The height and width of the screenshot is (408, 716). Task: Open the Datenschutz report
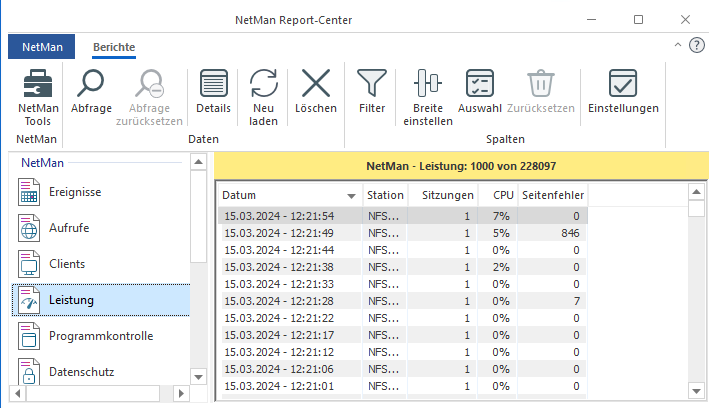82,372
